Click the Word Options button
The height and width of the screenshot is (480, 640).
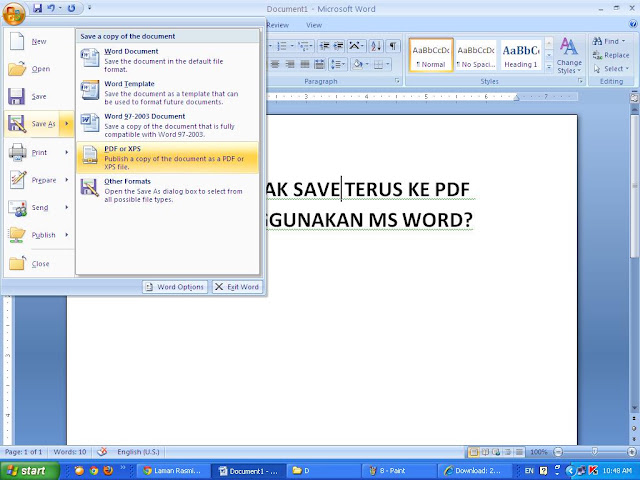point(175,287)
